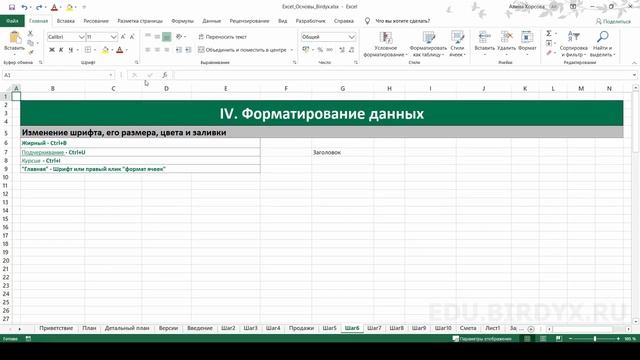This screenshot has height=360, width=640.
Task: Select the Format Painter brush icon
Action: 31,52
